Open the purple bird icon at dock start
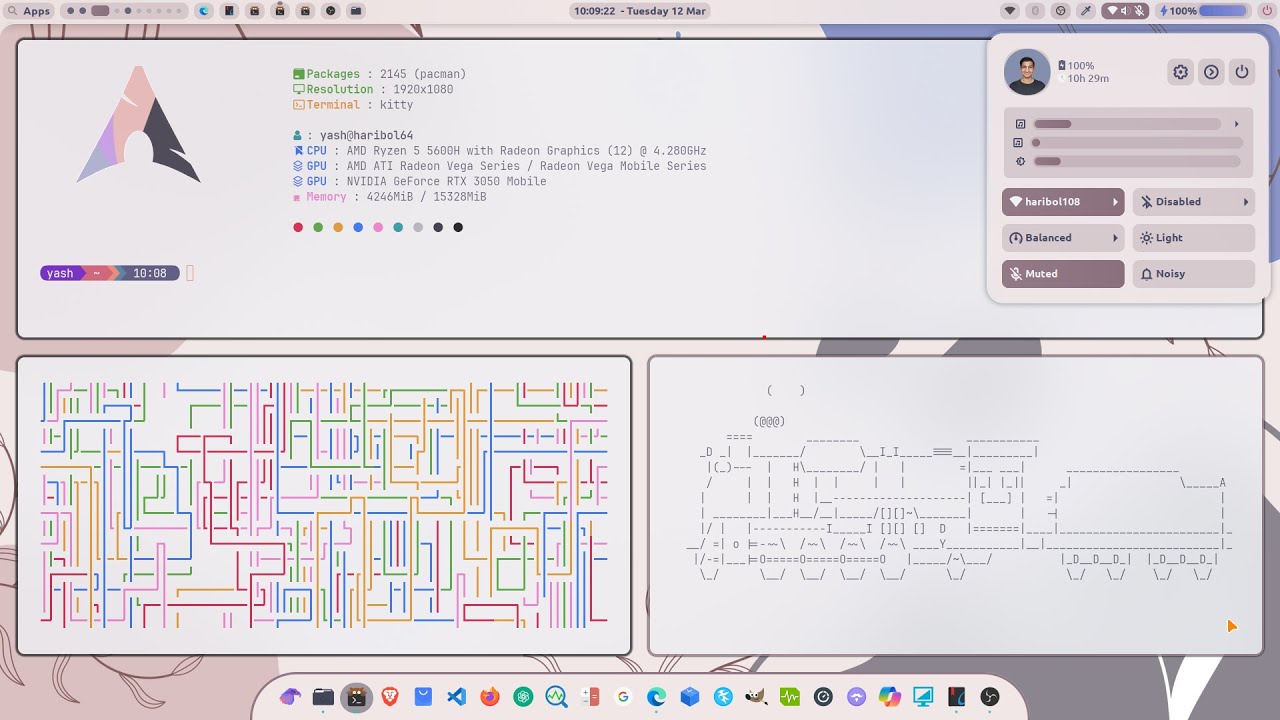The image size is (1280, 720). click(290, 697)
